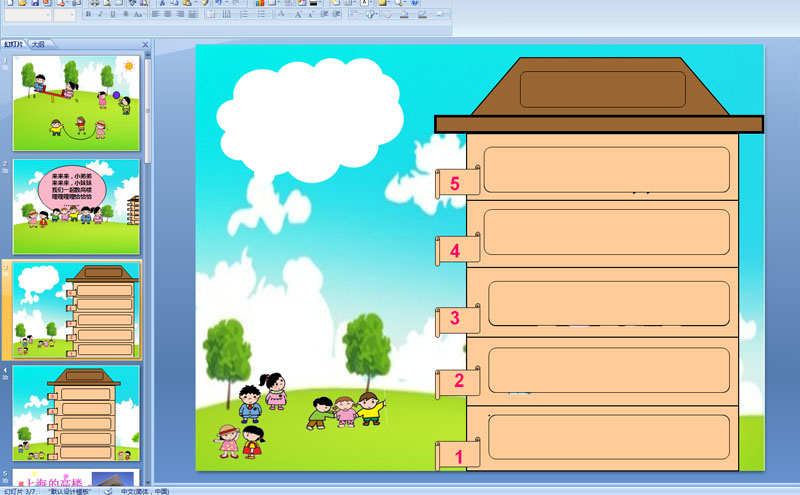Center align text
The width and height of the screenshot is (800, 495).
pyautogui.click(x=168, y=14)
